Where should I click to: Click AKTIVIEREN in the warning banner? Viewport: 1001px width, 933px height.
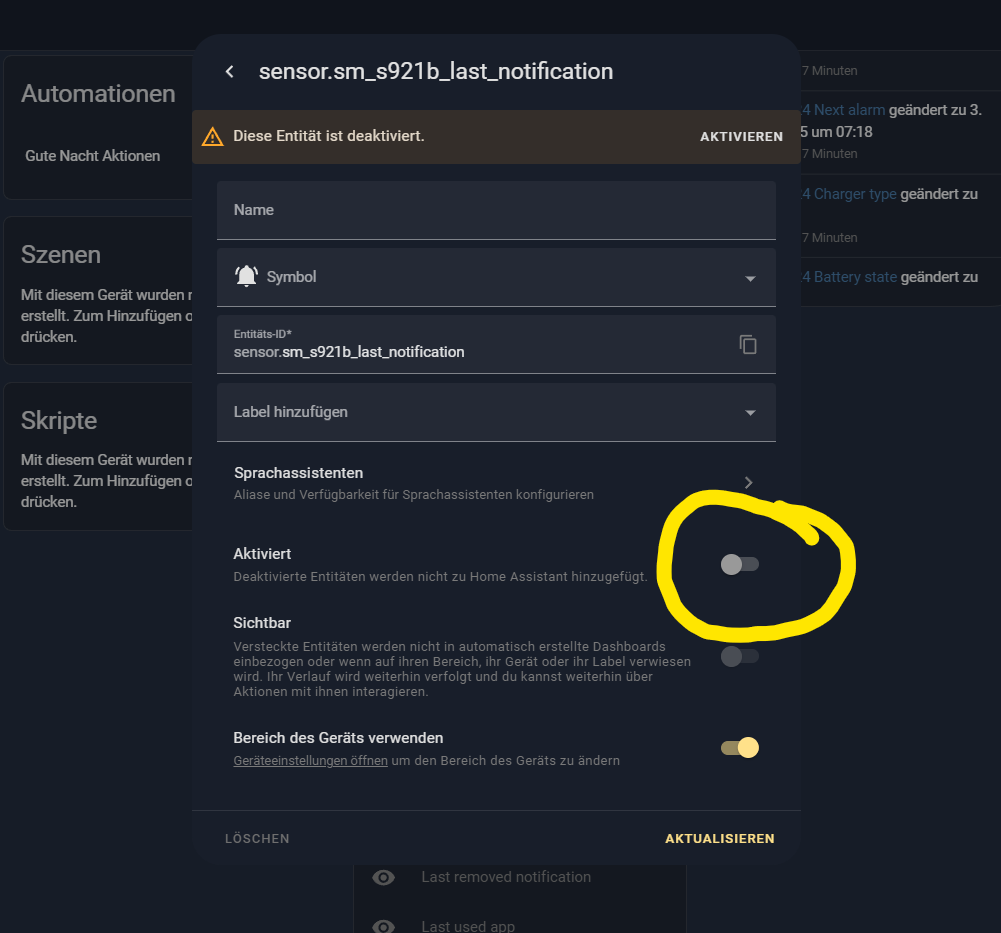click(741, 137)
